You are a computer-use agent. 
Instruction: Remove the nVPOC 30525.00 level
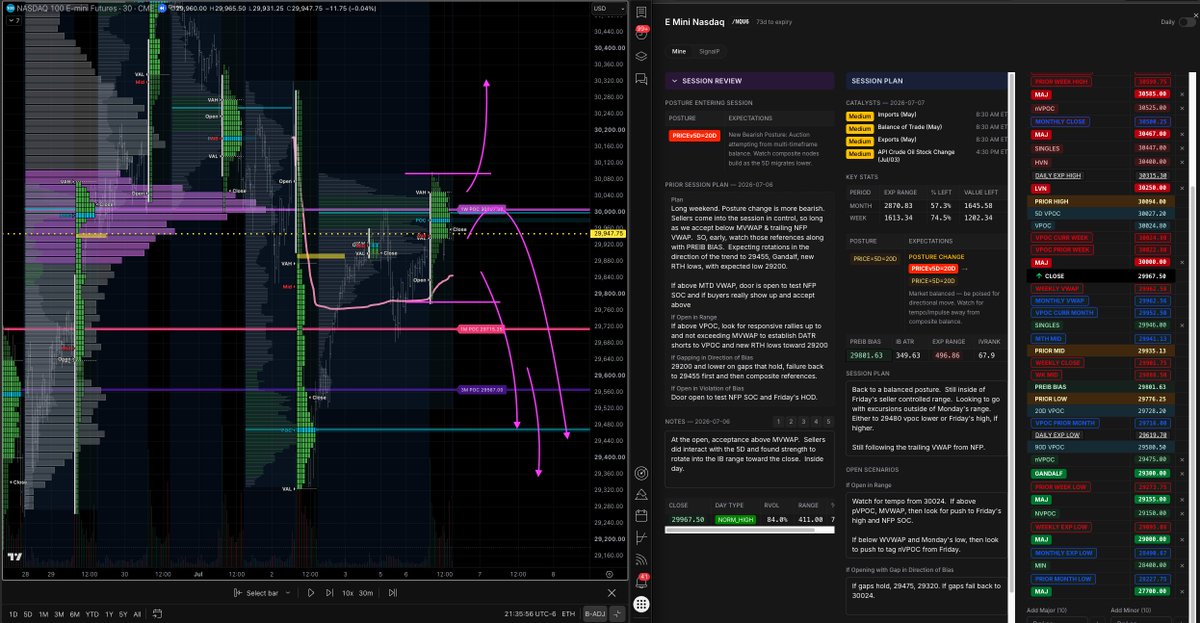(x=1183, y=107)
